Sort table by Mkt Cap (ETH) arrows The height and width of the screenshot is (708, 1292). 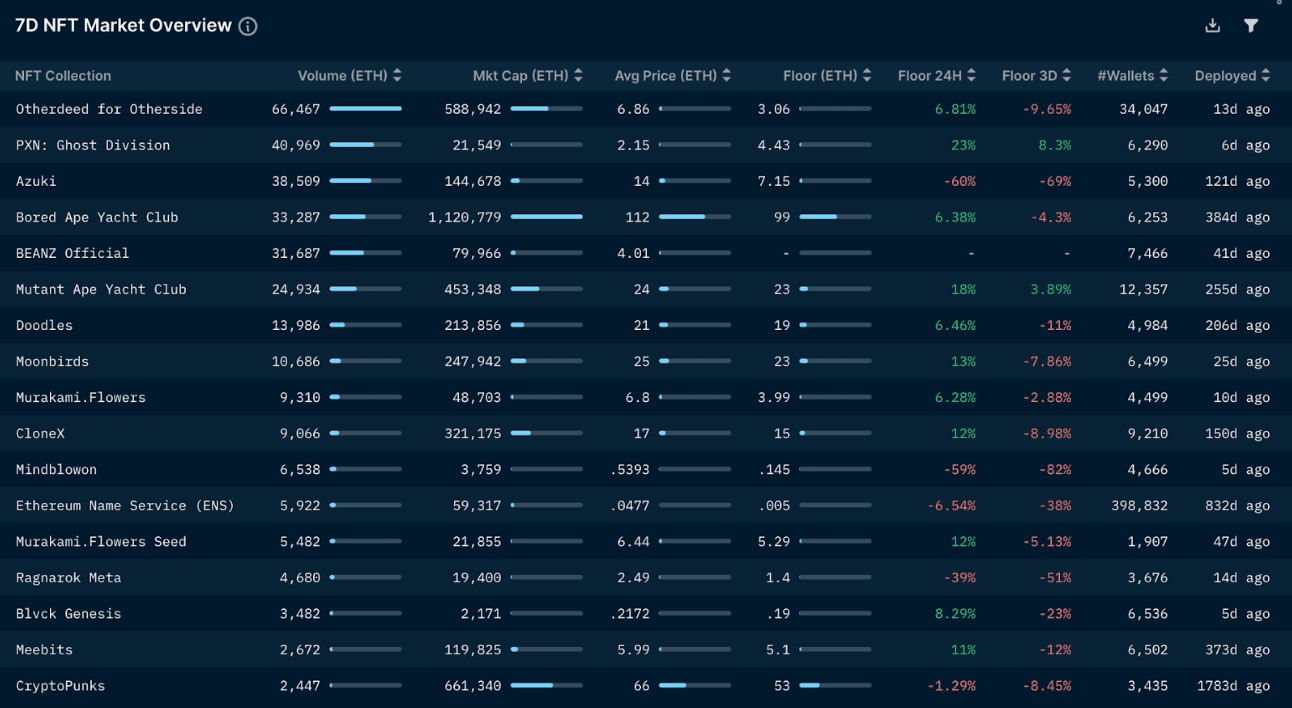pyautogui.click(x=578, y=76)
